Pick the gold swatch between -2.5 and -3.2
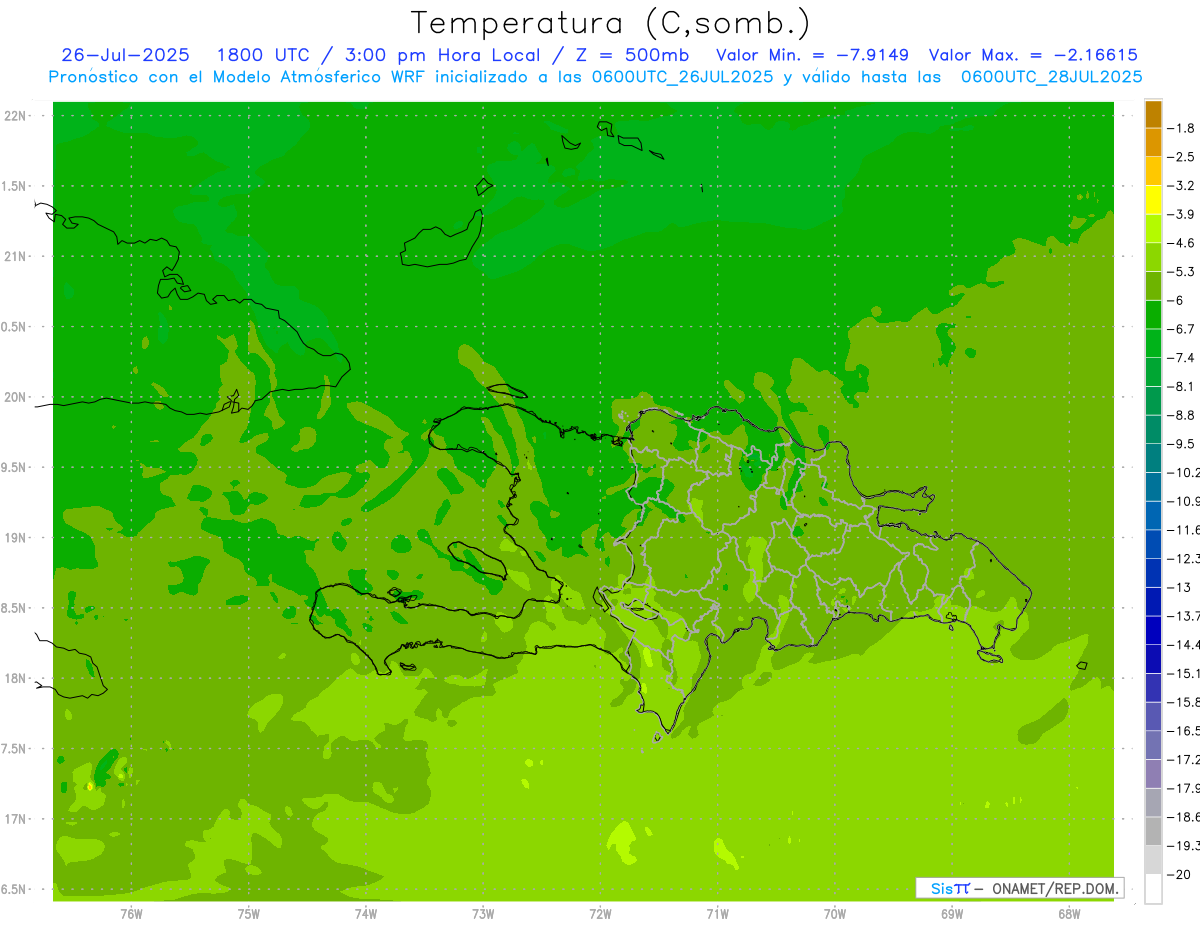Viewport: 1200px width, 927px height. pyautogui.click(x=1153, y=171)
